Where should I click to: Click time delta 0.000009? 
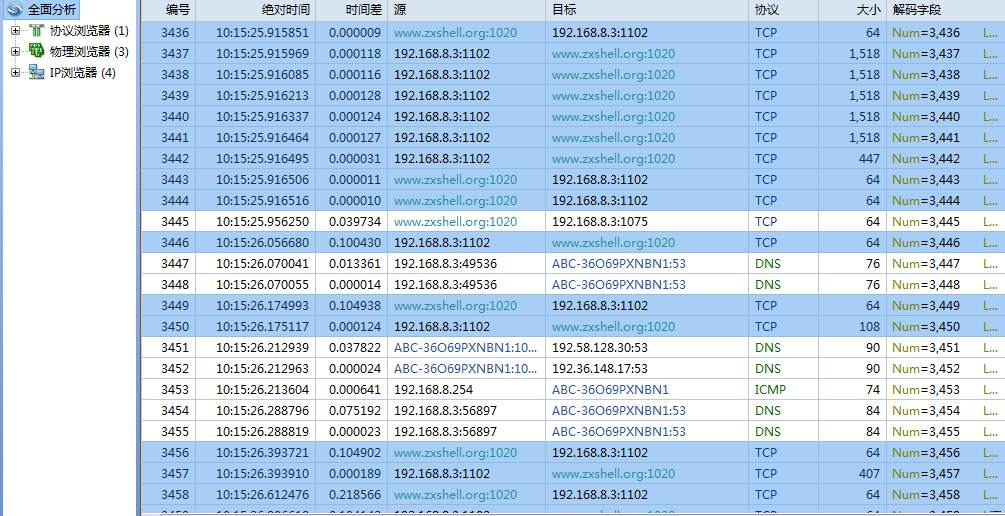(355, 33)
